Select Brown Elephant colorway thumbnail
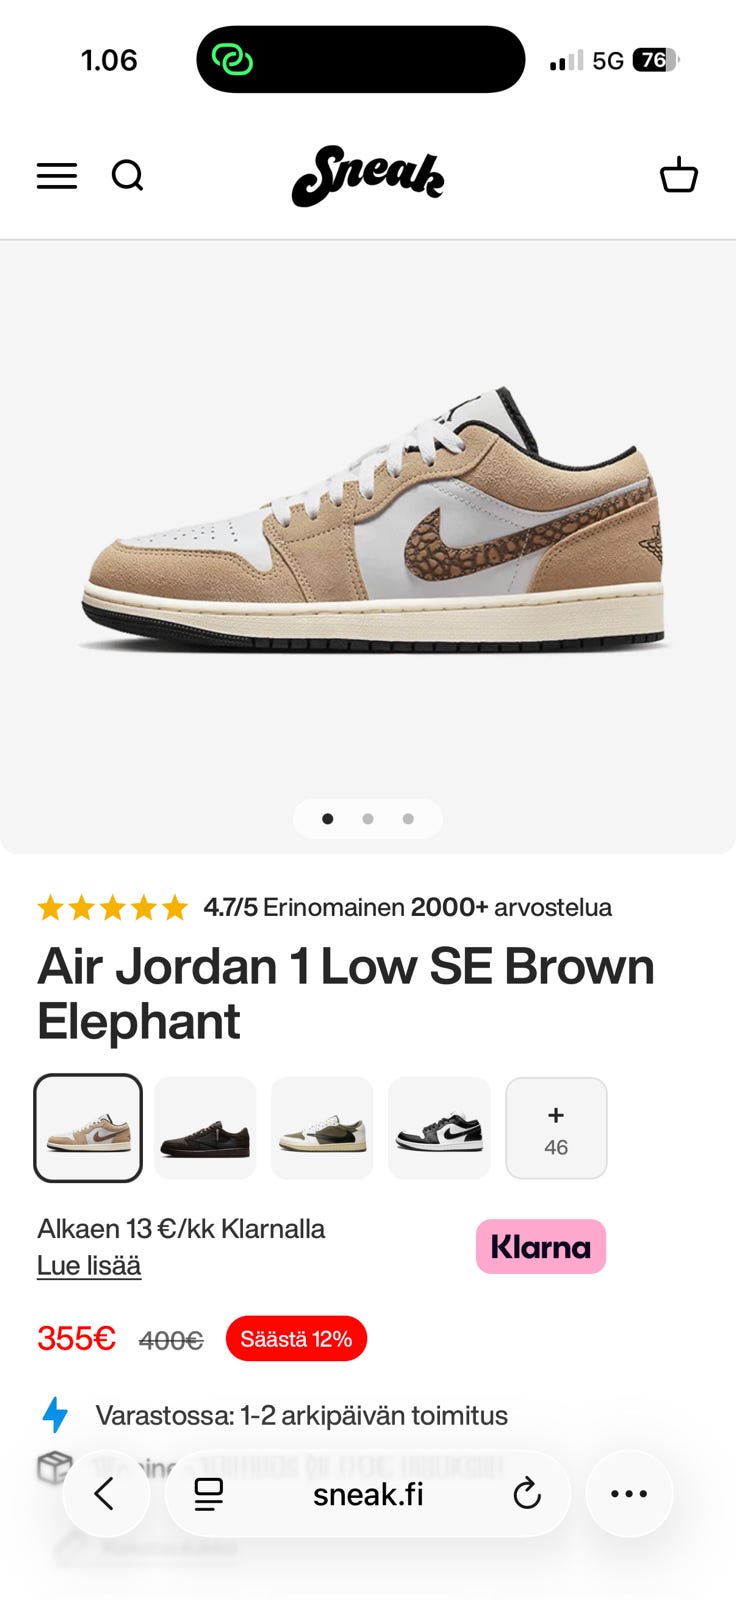The image size is (736, 1600). [88, 1128]
